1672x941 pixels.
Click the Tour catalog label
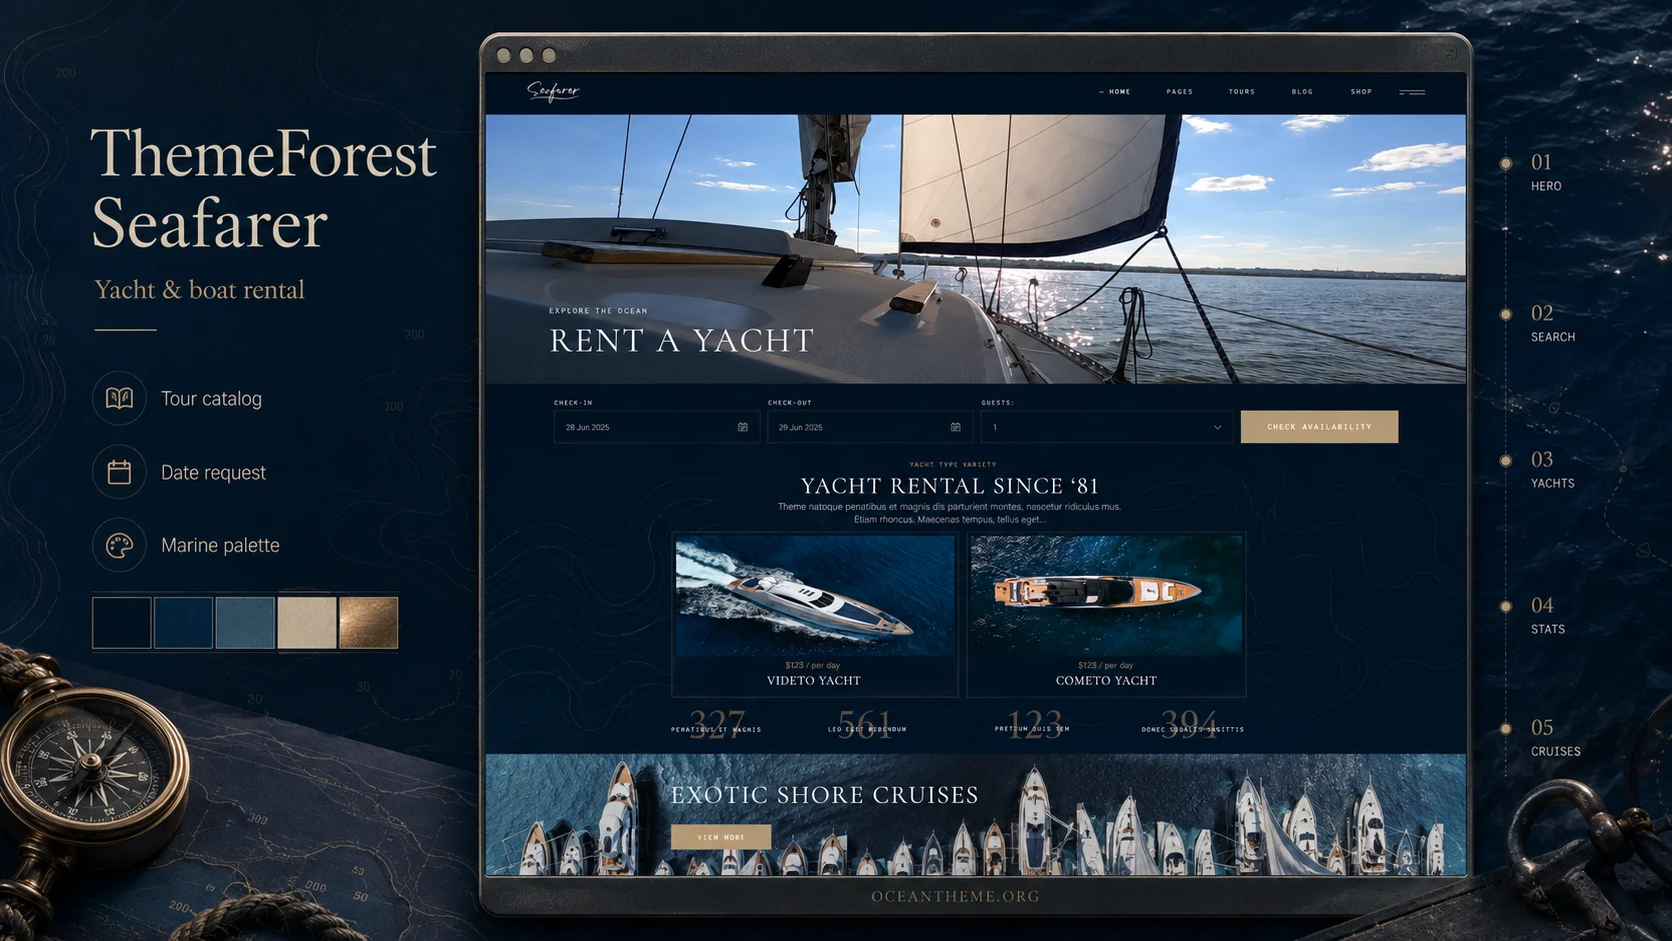click(x=211, y=398)
